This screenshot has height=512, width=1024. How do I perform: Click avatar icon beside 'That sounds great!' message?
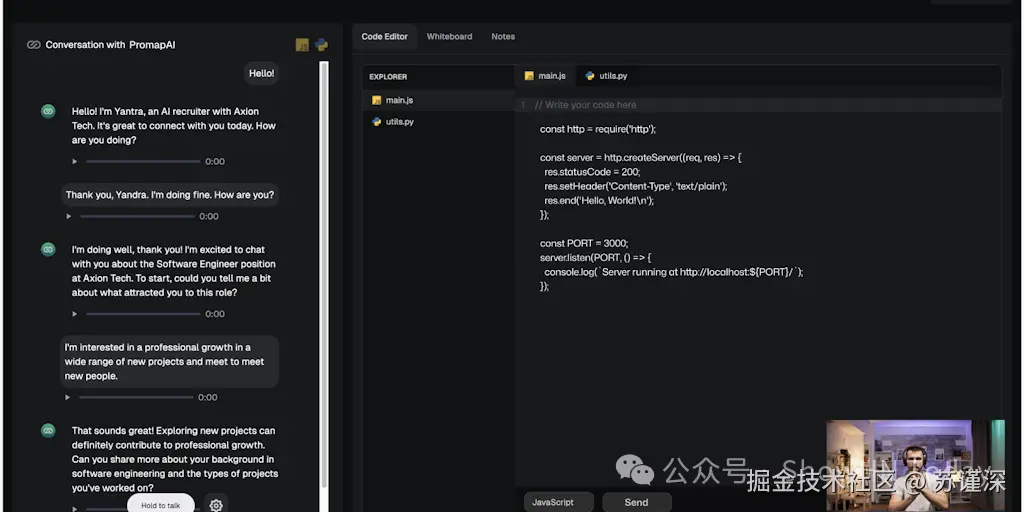click(x=48, y=430)
